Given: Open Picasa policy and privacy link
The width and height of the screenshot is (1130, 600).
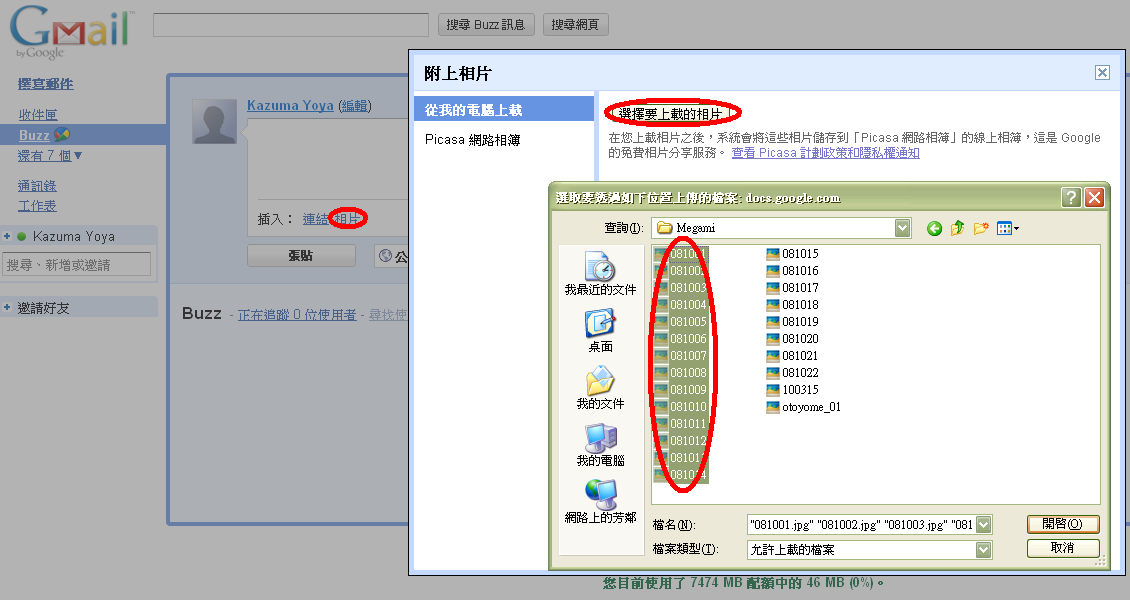Looking at the screenshot, I should pyautogui.click(x=825, y=153).
